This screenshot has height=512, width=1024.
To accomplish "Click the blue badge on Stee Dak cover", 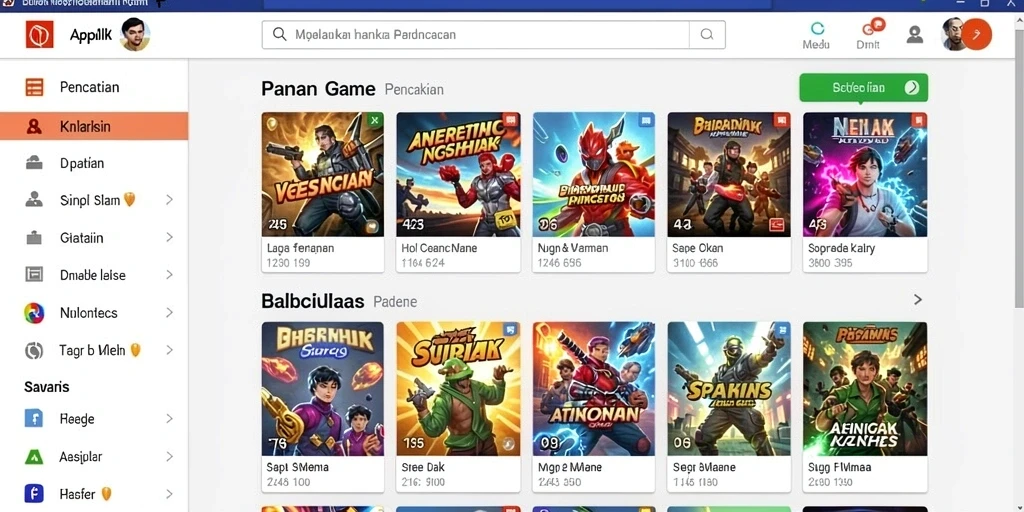I will (511, 330).
